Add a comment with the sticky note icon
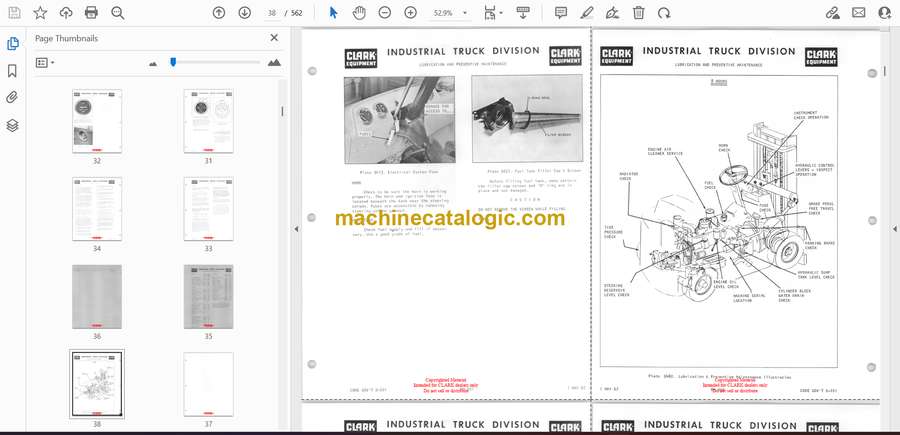Screen dimensions: 900x435 [x=561, y=13]
